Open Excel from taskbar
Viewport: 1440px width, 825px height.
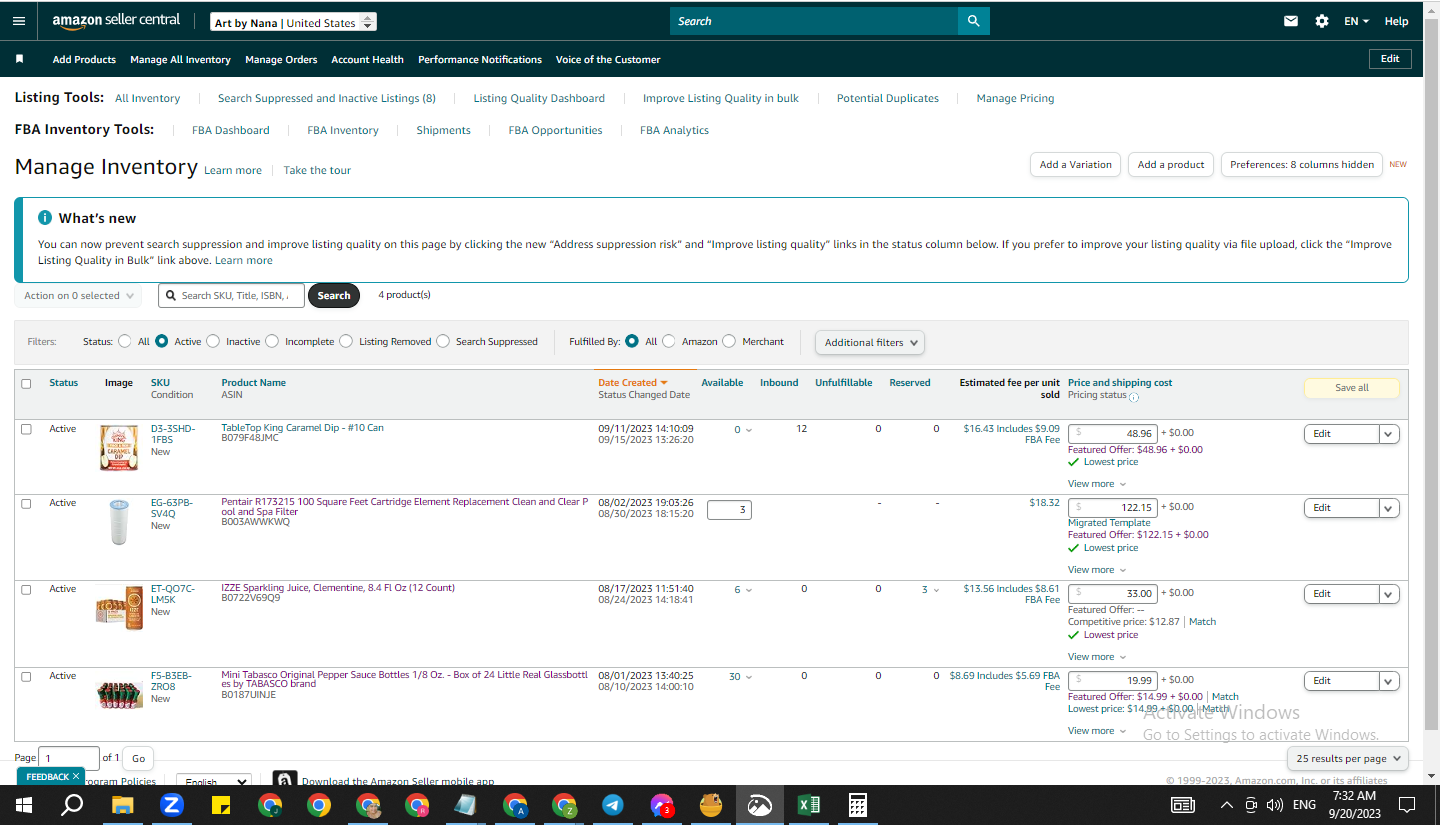click(809, 805)
